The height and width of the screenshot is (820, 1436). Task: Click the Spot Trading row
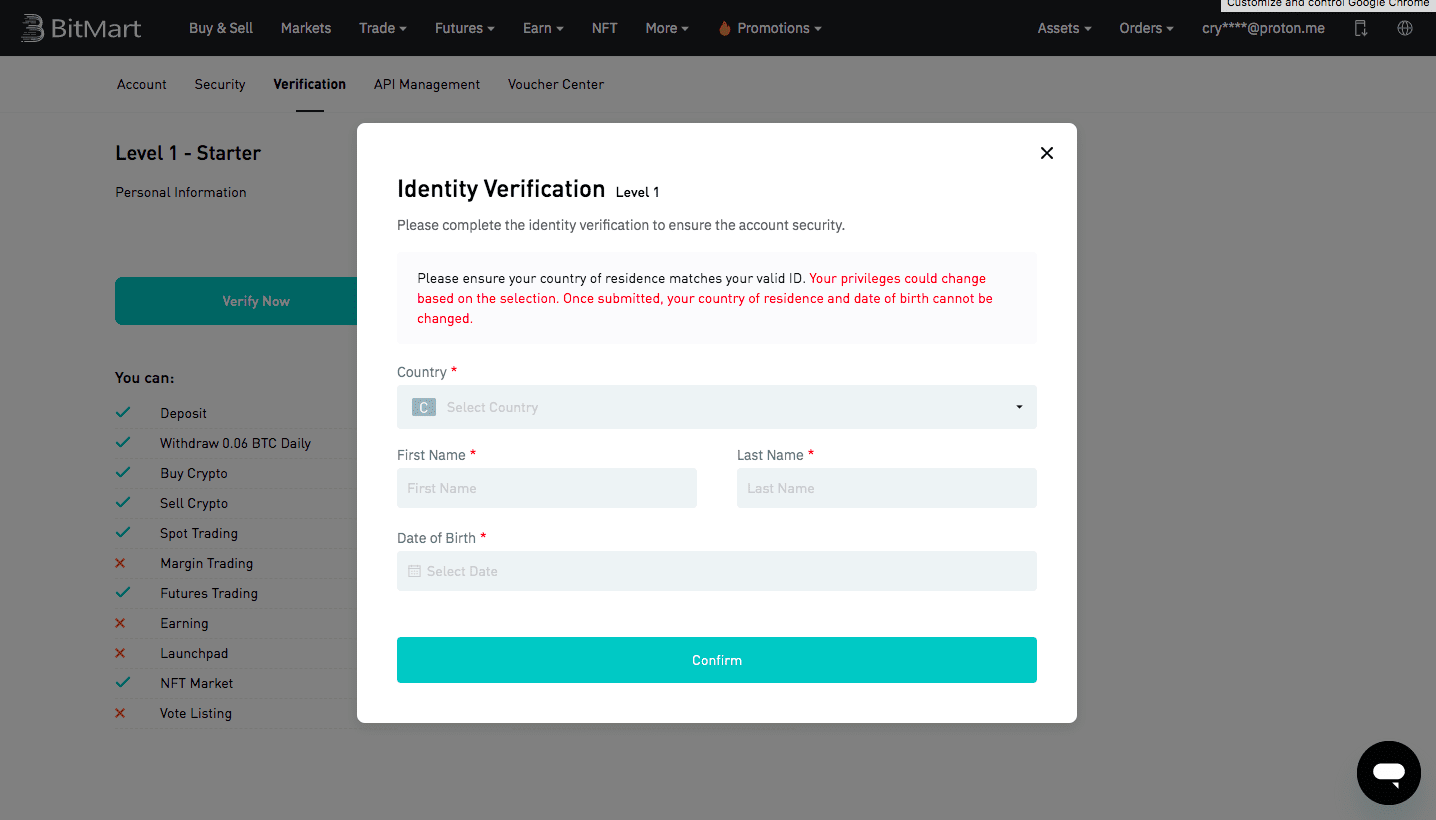(199, 533)
